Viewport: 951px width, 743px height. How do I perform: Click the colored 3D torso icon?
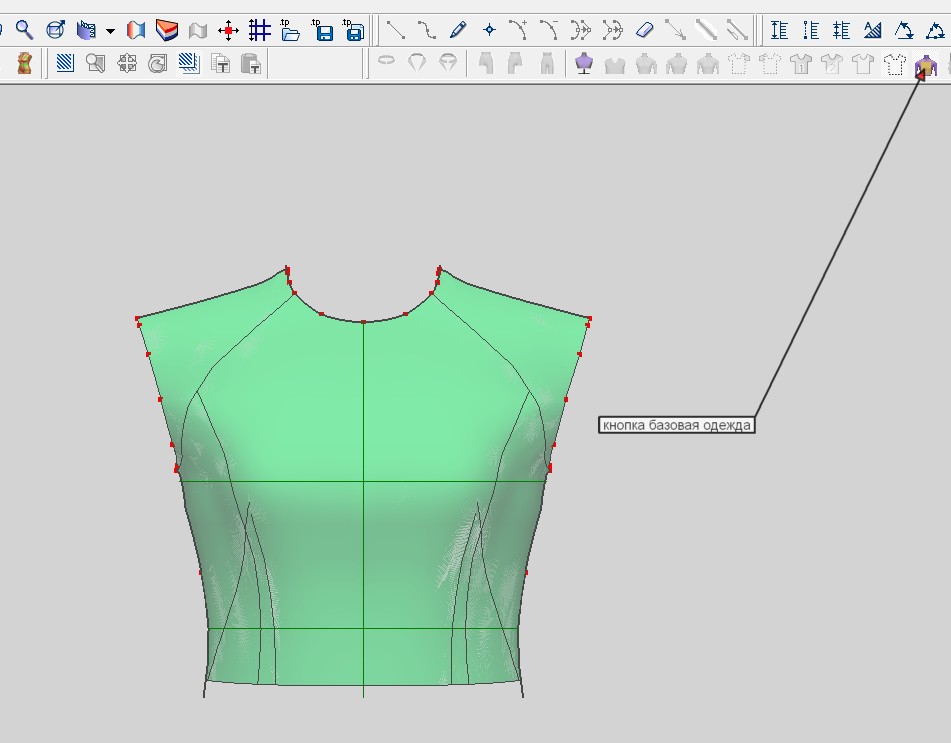point(24,64)
